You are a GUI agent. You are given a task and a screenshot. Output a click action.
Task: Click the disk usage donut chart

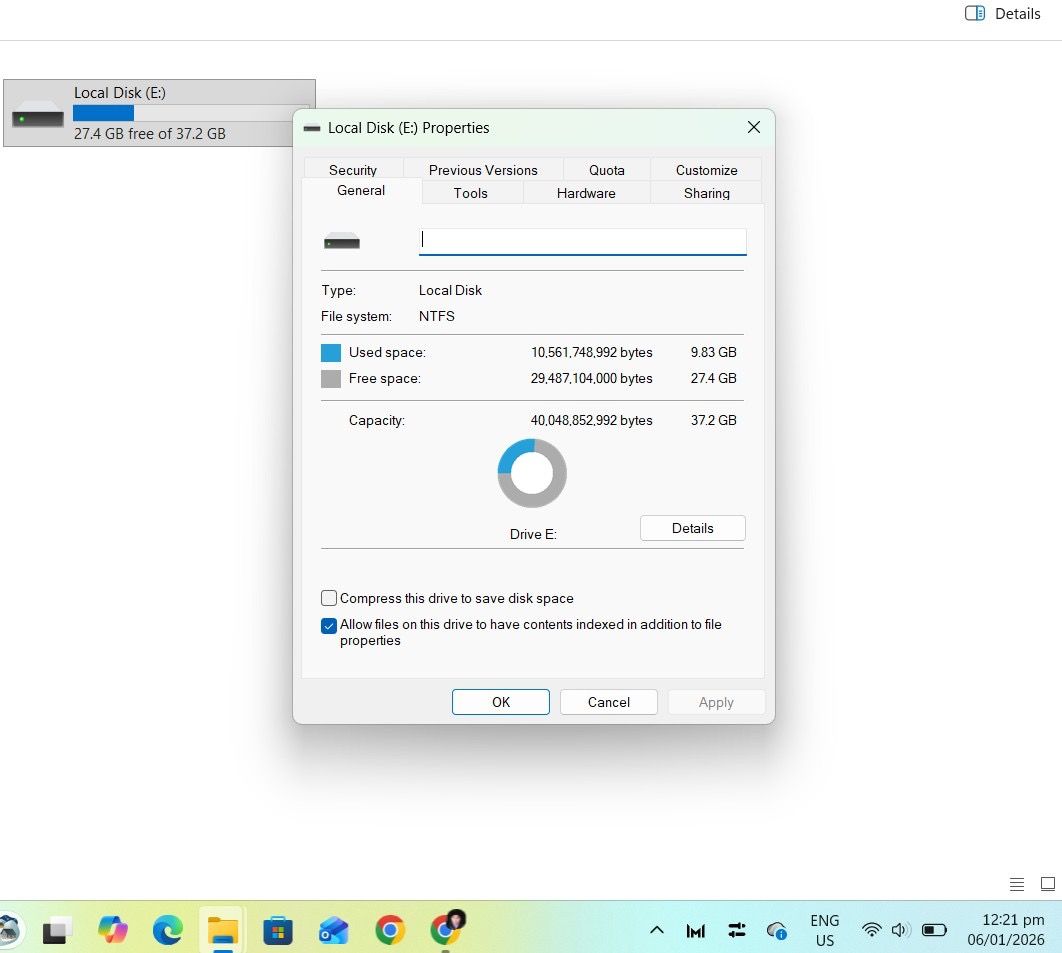tap(532, 473)
